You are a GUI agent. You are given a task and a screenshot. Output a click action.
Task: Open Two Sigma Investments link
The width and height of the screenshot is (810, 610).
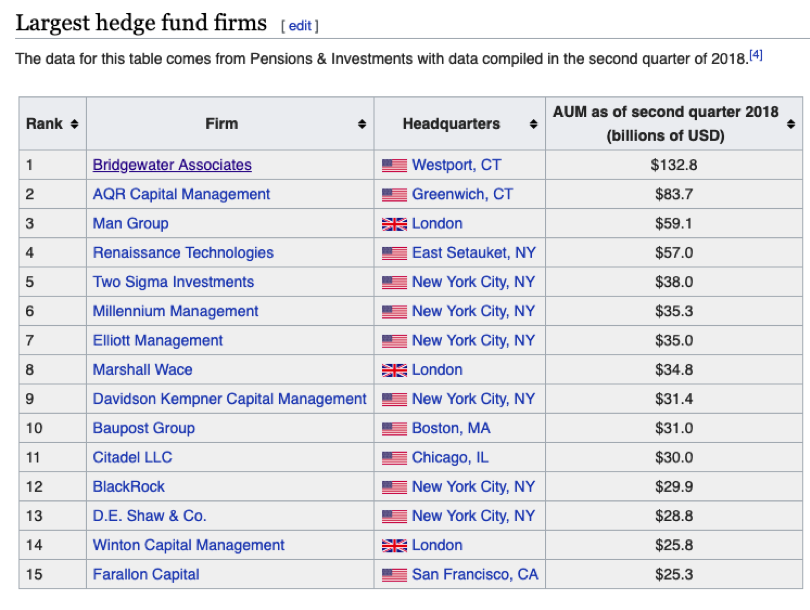point(173,282)
